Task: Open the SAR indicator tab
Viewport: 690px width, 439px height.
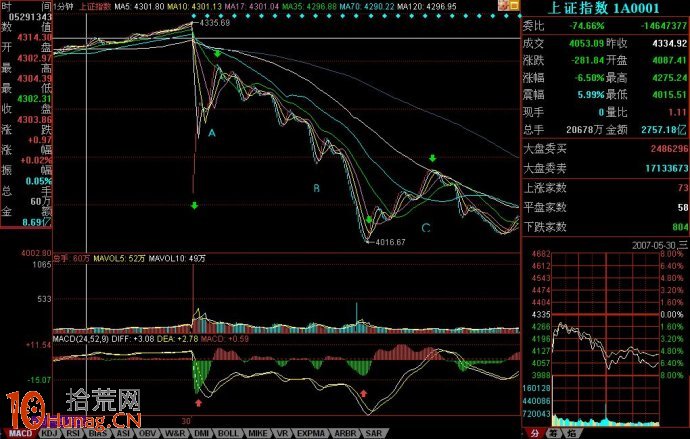Action: pos(374,434)
